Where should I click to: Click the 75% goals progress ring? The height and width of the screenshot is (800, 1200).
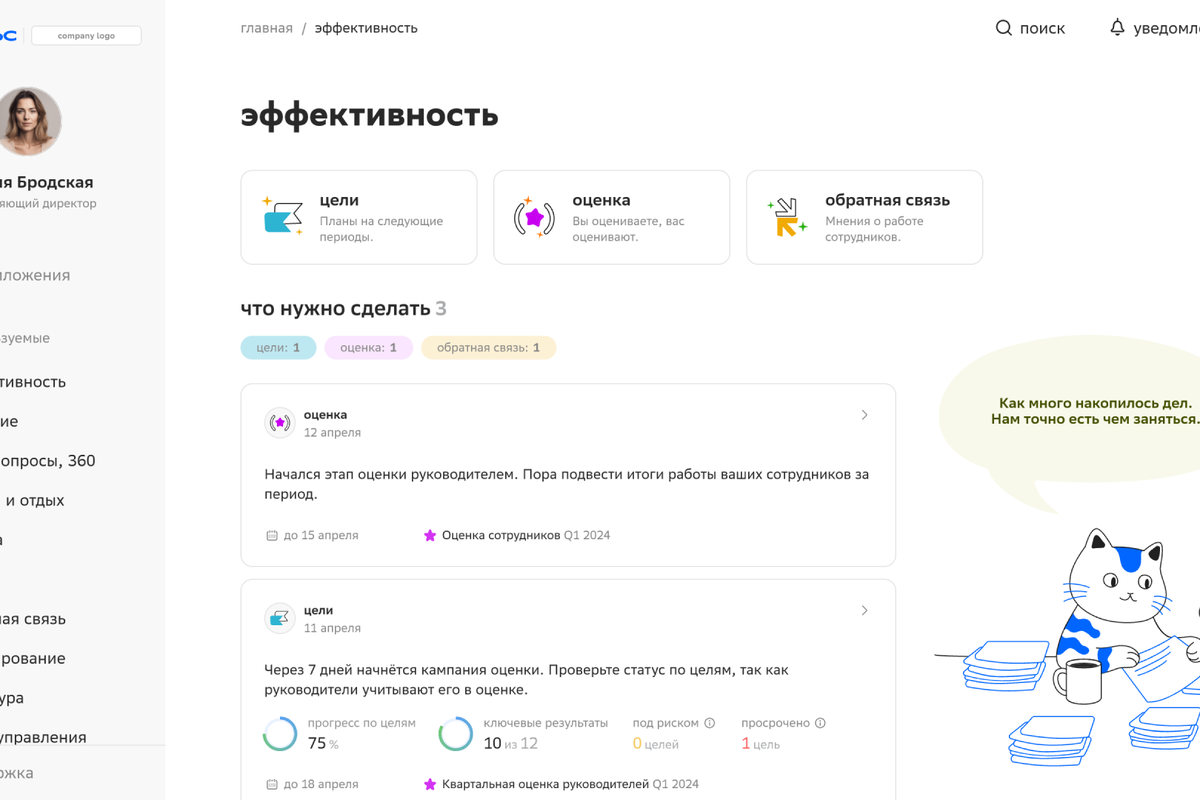[280, 734]
